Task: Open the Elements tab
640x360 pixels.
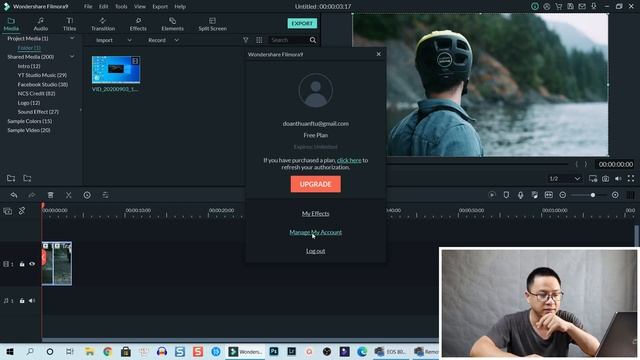Action: click(x=172, y=24)
